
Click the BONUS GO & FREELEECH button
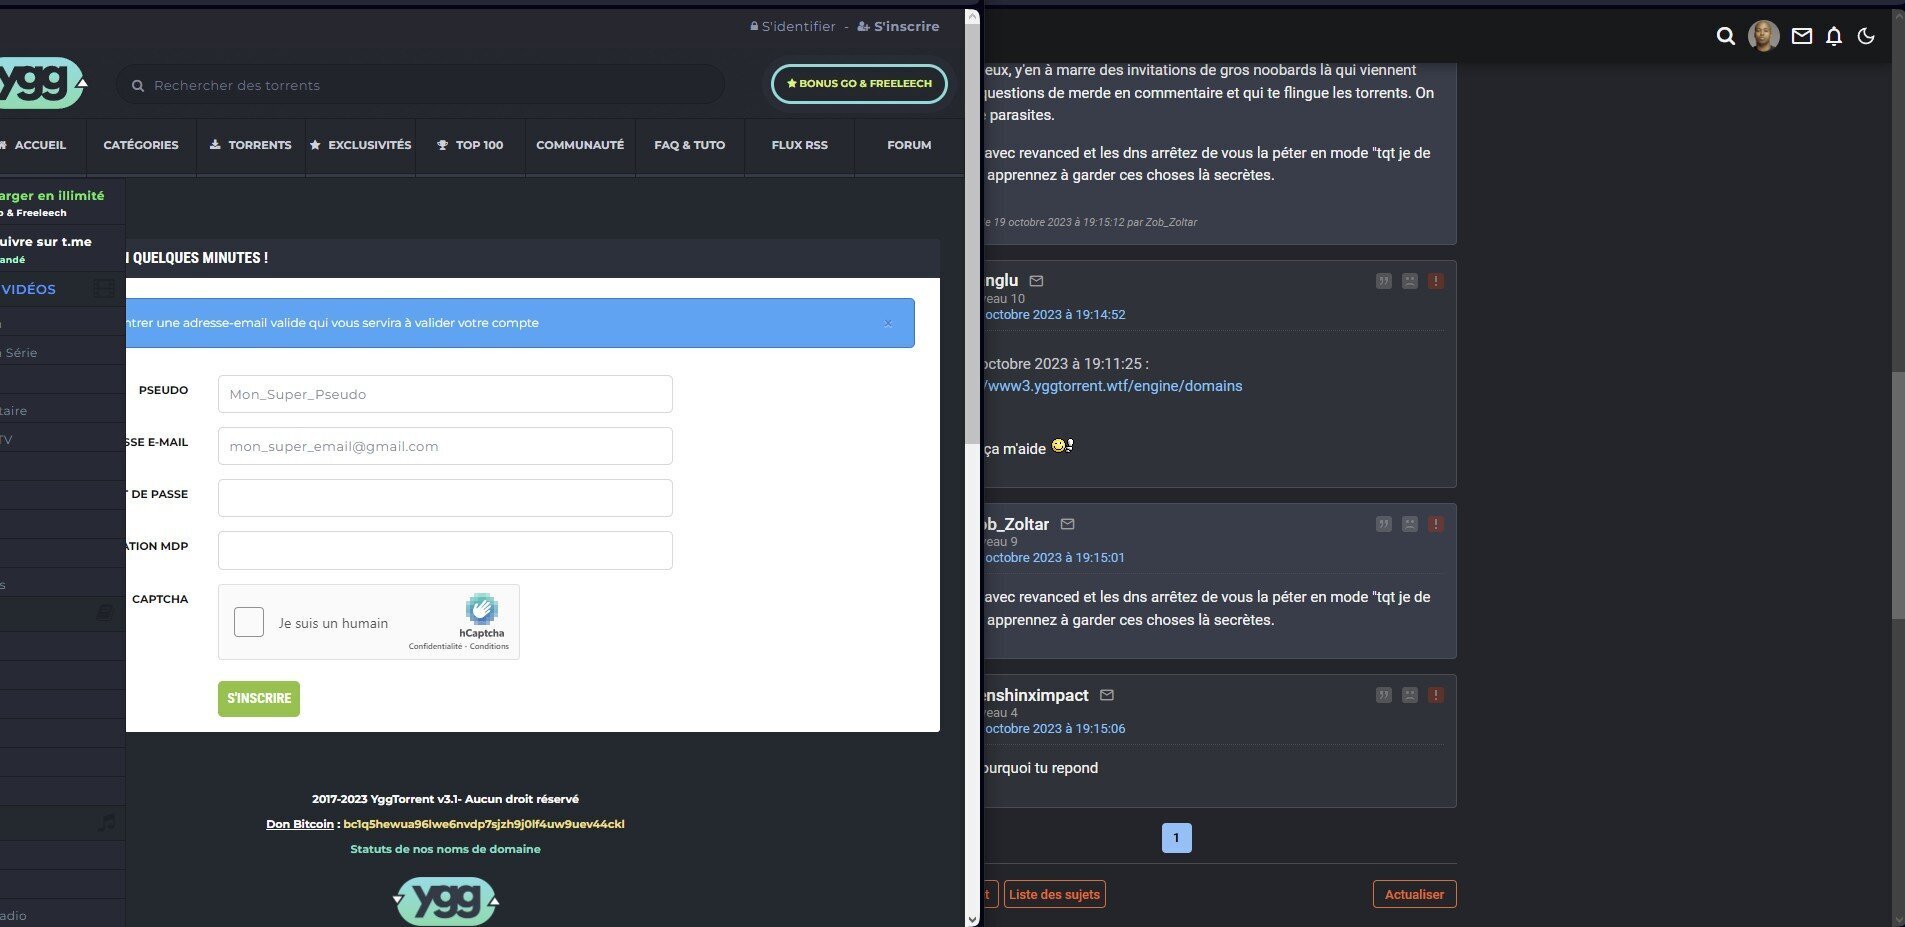(x=859, y=84)
